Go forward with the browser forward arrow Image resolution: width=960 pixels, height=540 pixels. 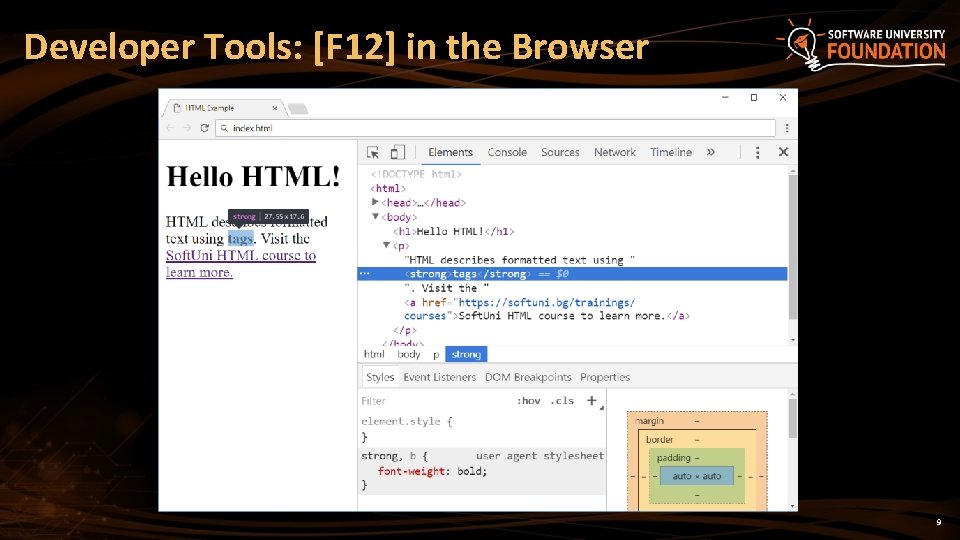[x=187, y=128]
